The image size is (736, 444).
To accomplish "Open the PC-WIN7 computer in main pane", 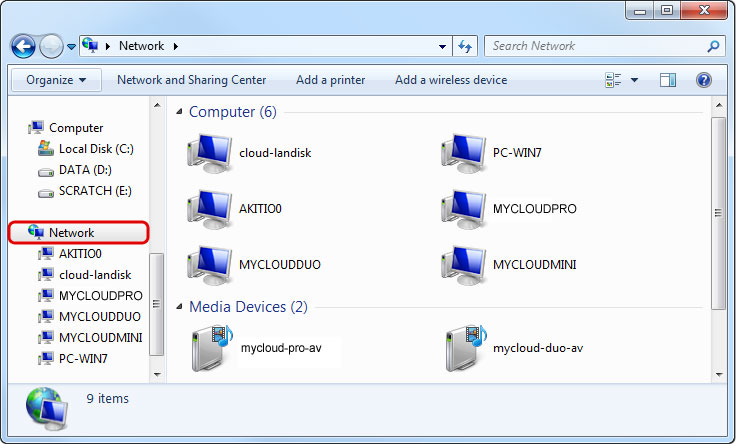I will pos(463,153).
